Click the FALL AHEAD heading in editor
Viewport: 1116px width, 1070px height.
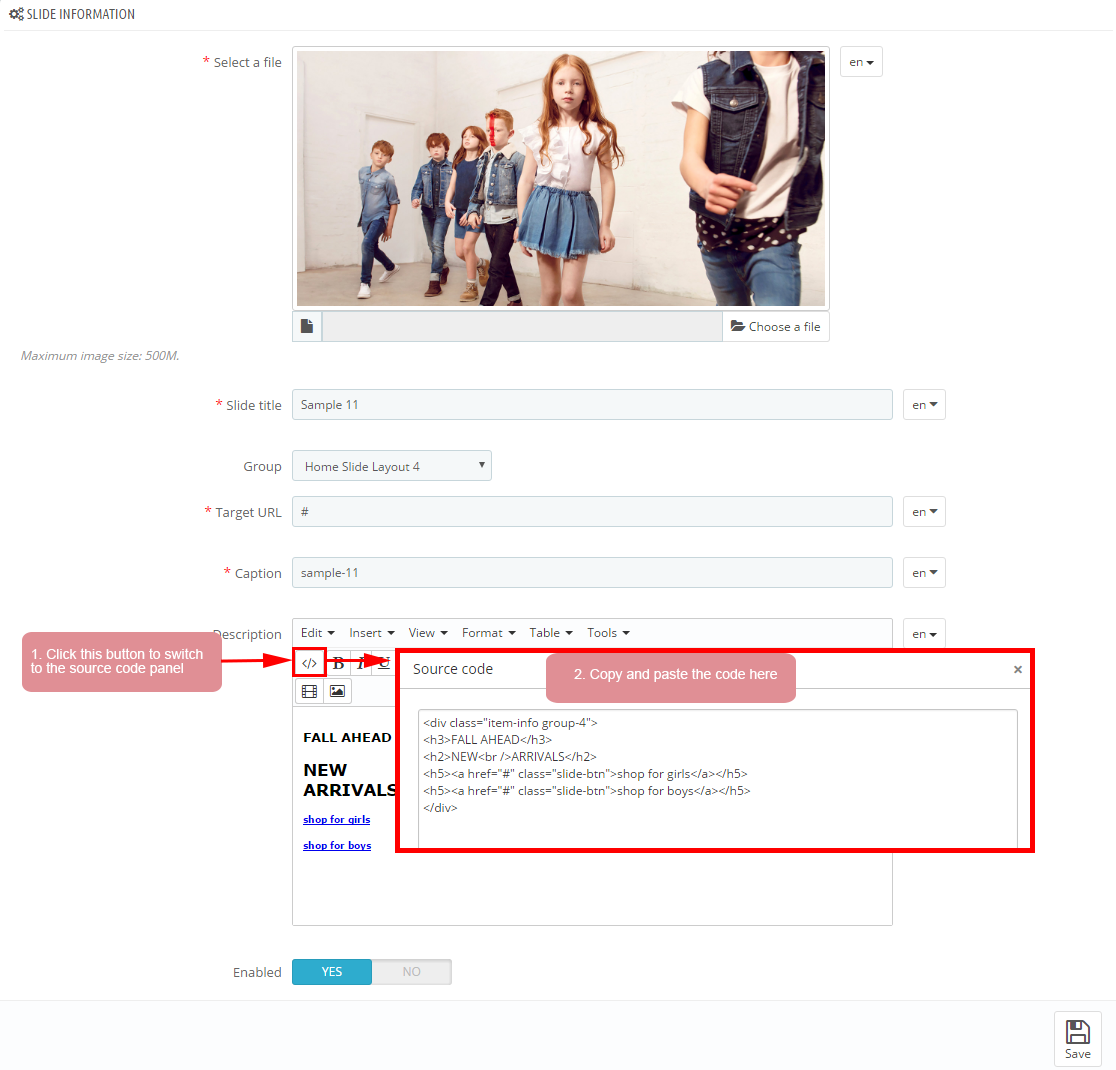coord(347,738)
